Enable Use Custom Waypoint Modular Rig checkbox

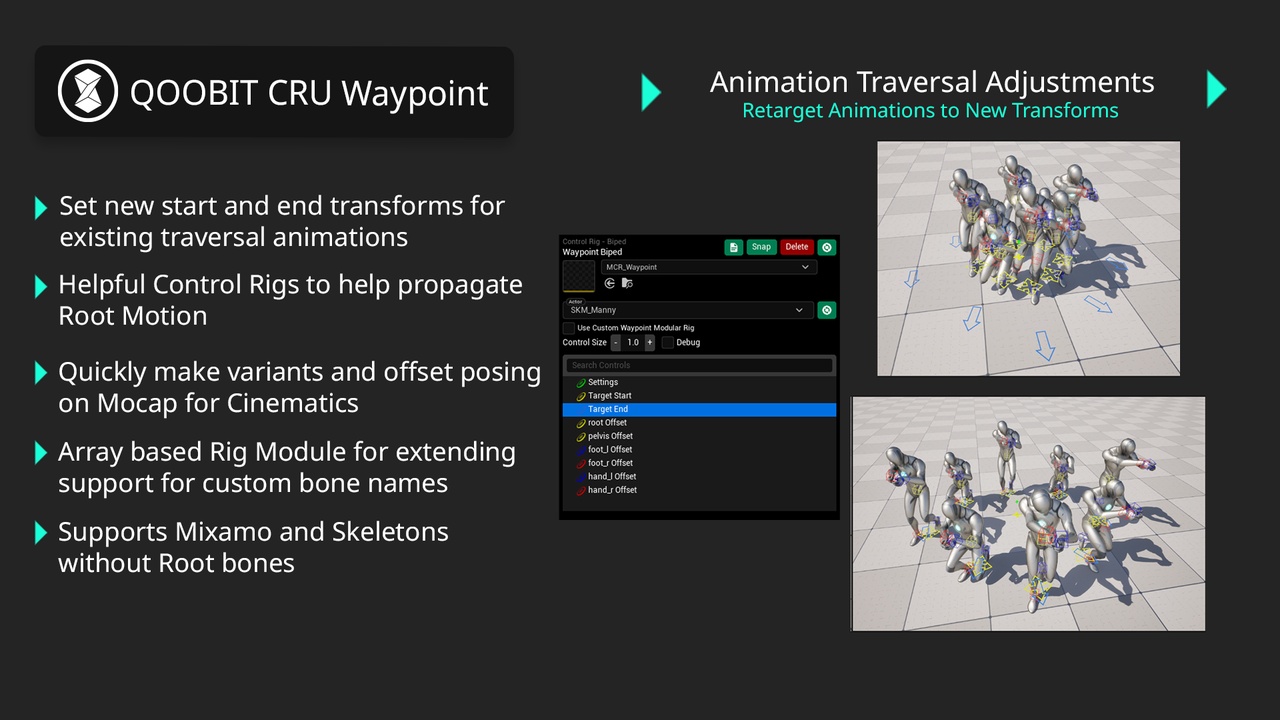(x=569, y=328)
